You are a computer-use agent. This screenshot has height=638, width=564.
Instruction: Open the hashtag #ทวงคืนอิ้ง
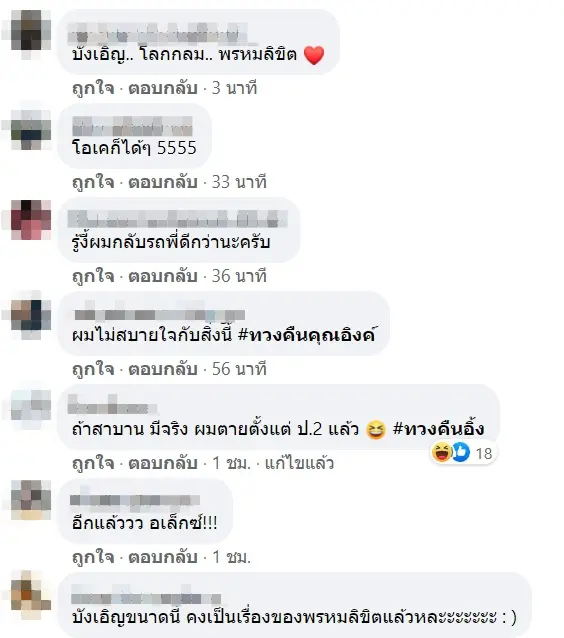tap(439, 429)
